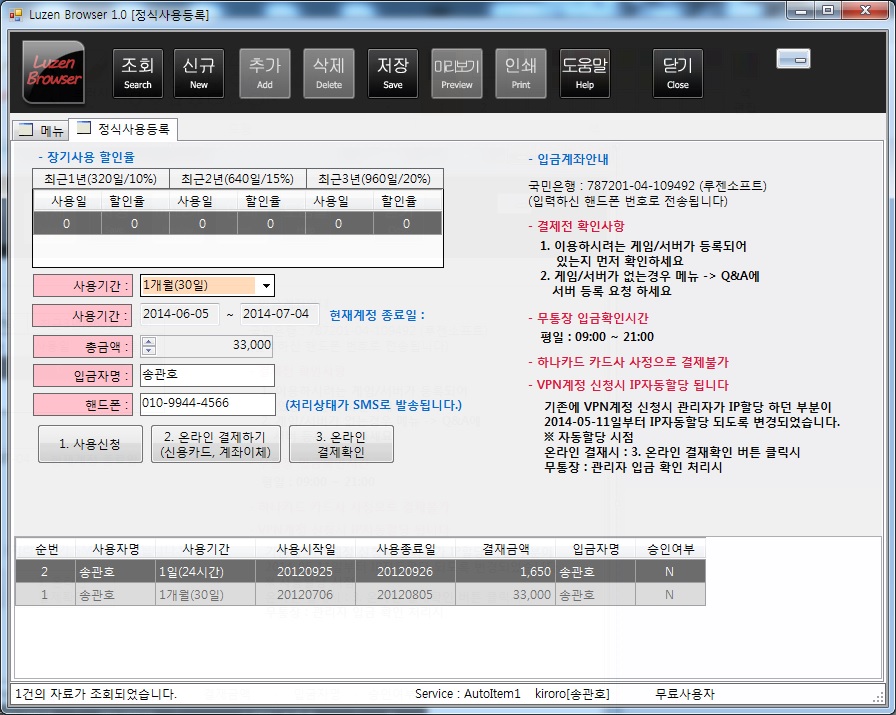Click the 조회 (Search) toolbar icon
The width and height of the screenshot is (896, 715).
[x=137, y=73]
